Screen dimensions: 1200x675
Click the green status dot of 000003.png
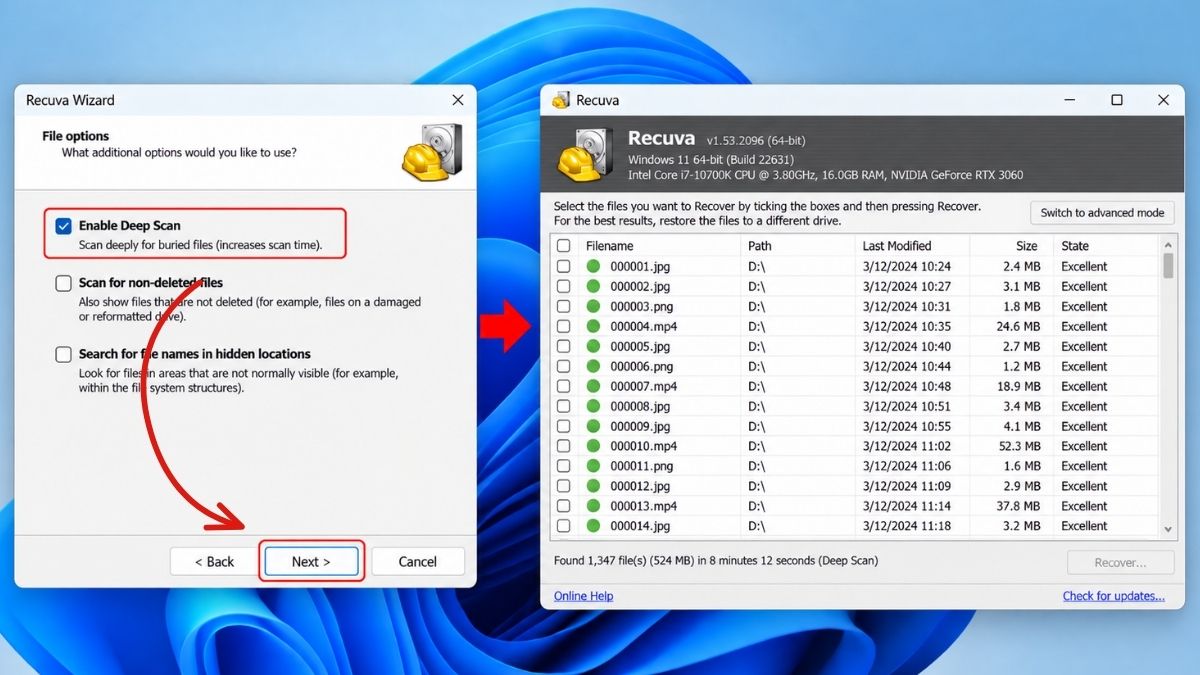593,306
